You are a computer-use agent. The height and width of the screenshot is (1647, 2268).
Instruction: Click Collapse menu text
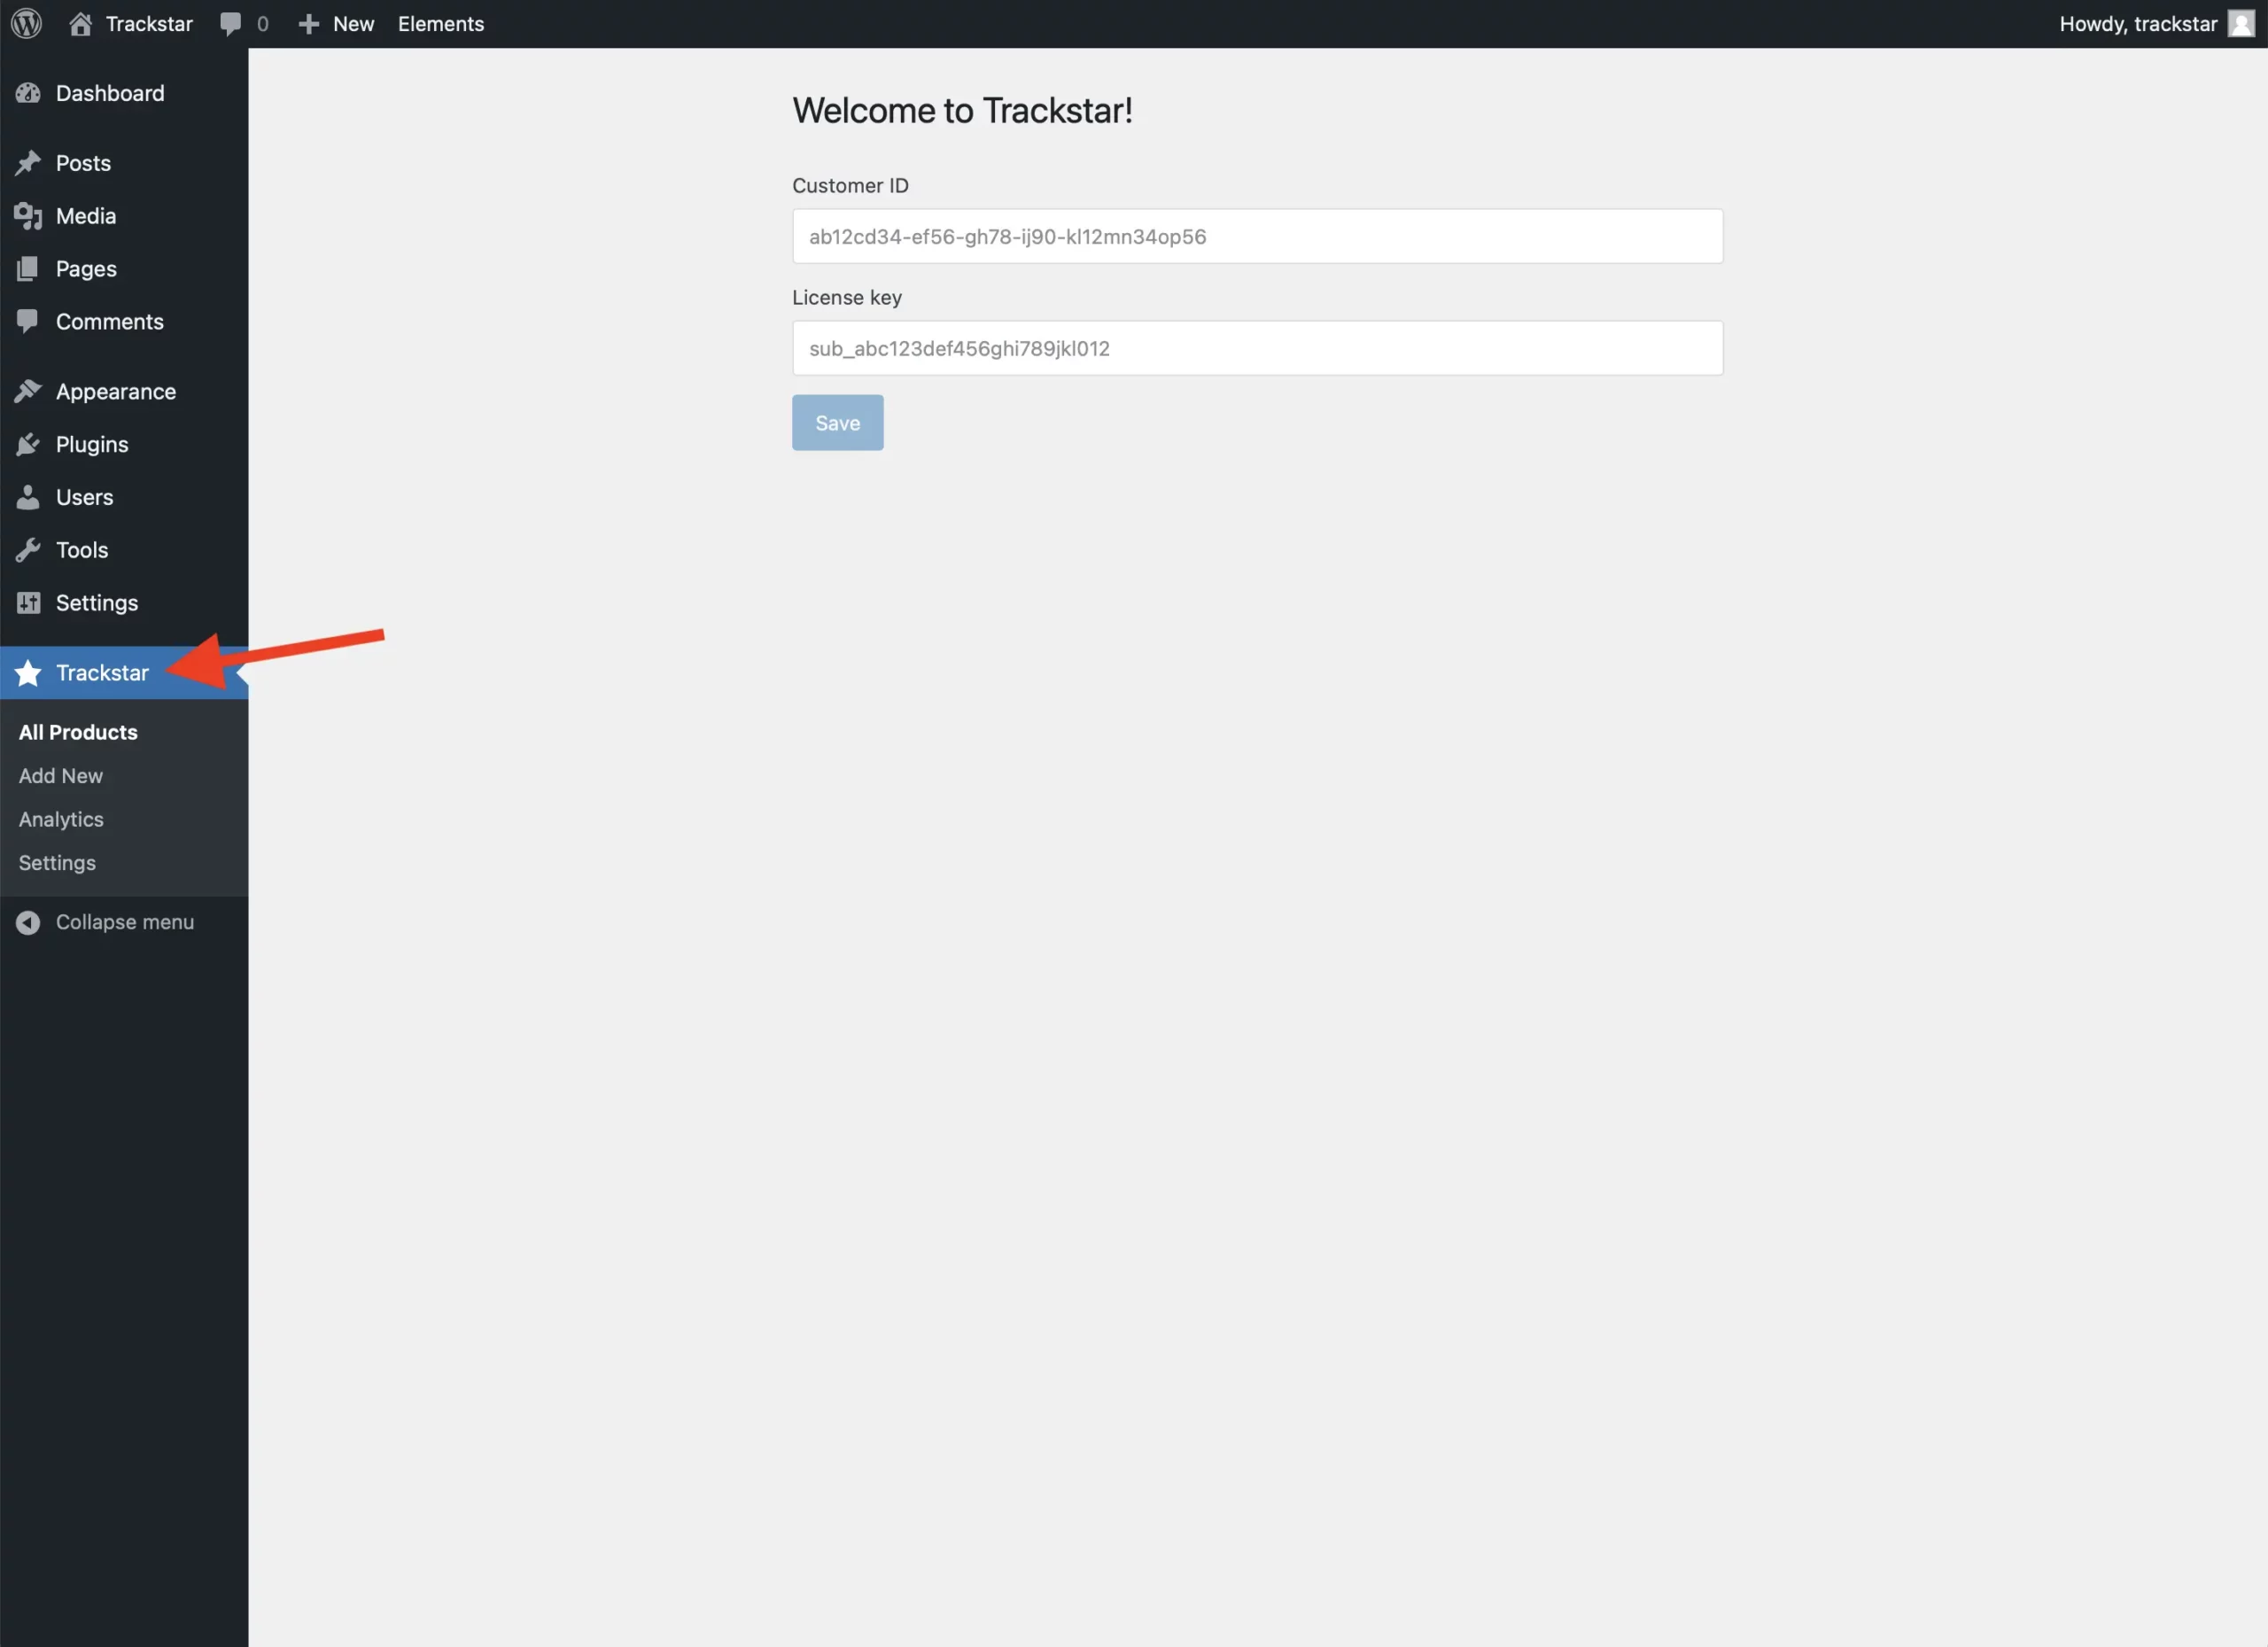point(125,922)
